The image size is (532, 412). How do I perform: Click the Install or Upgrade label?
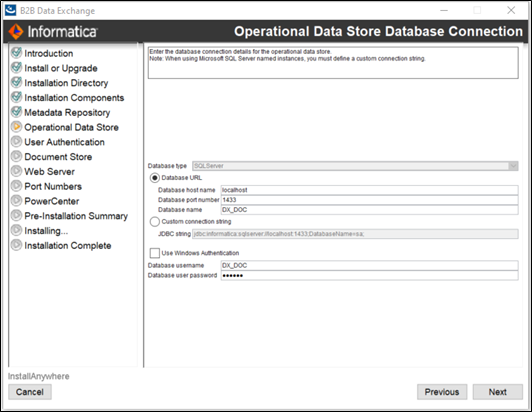click(61, 68)
